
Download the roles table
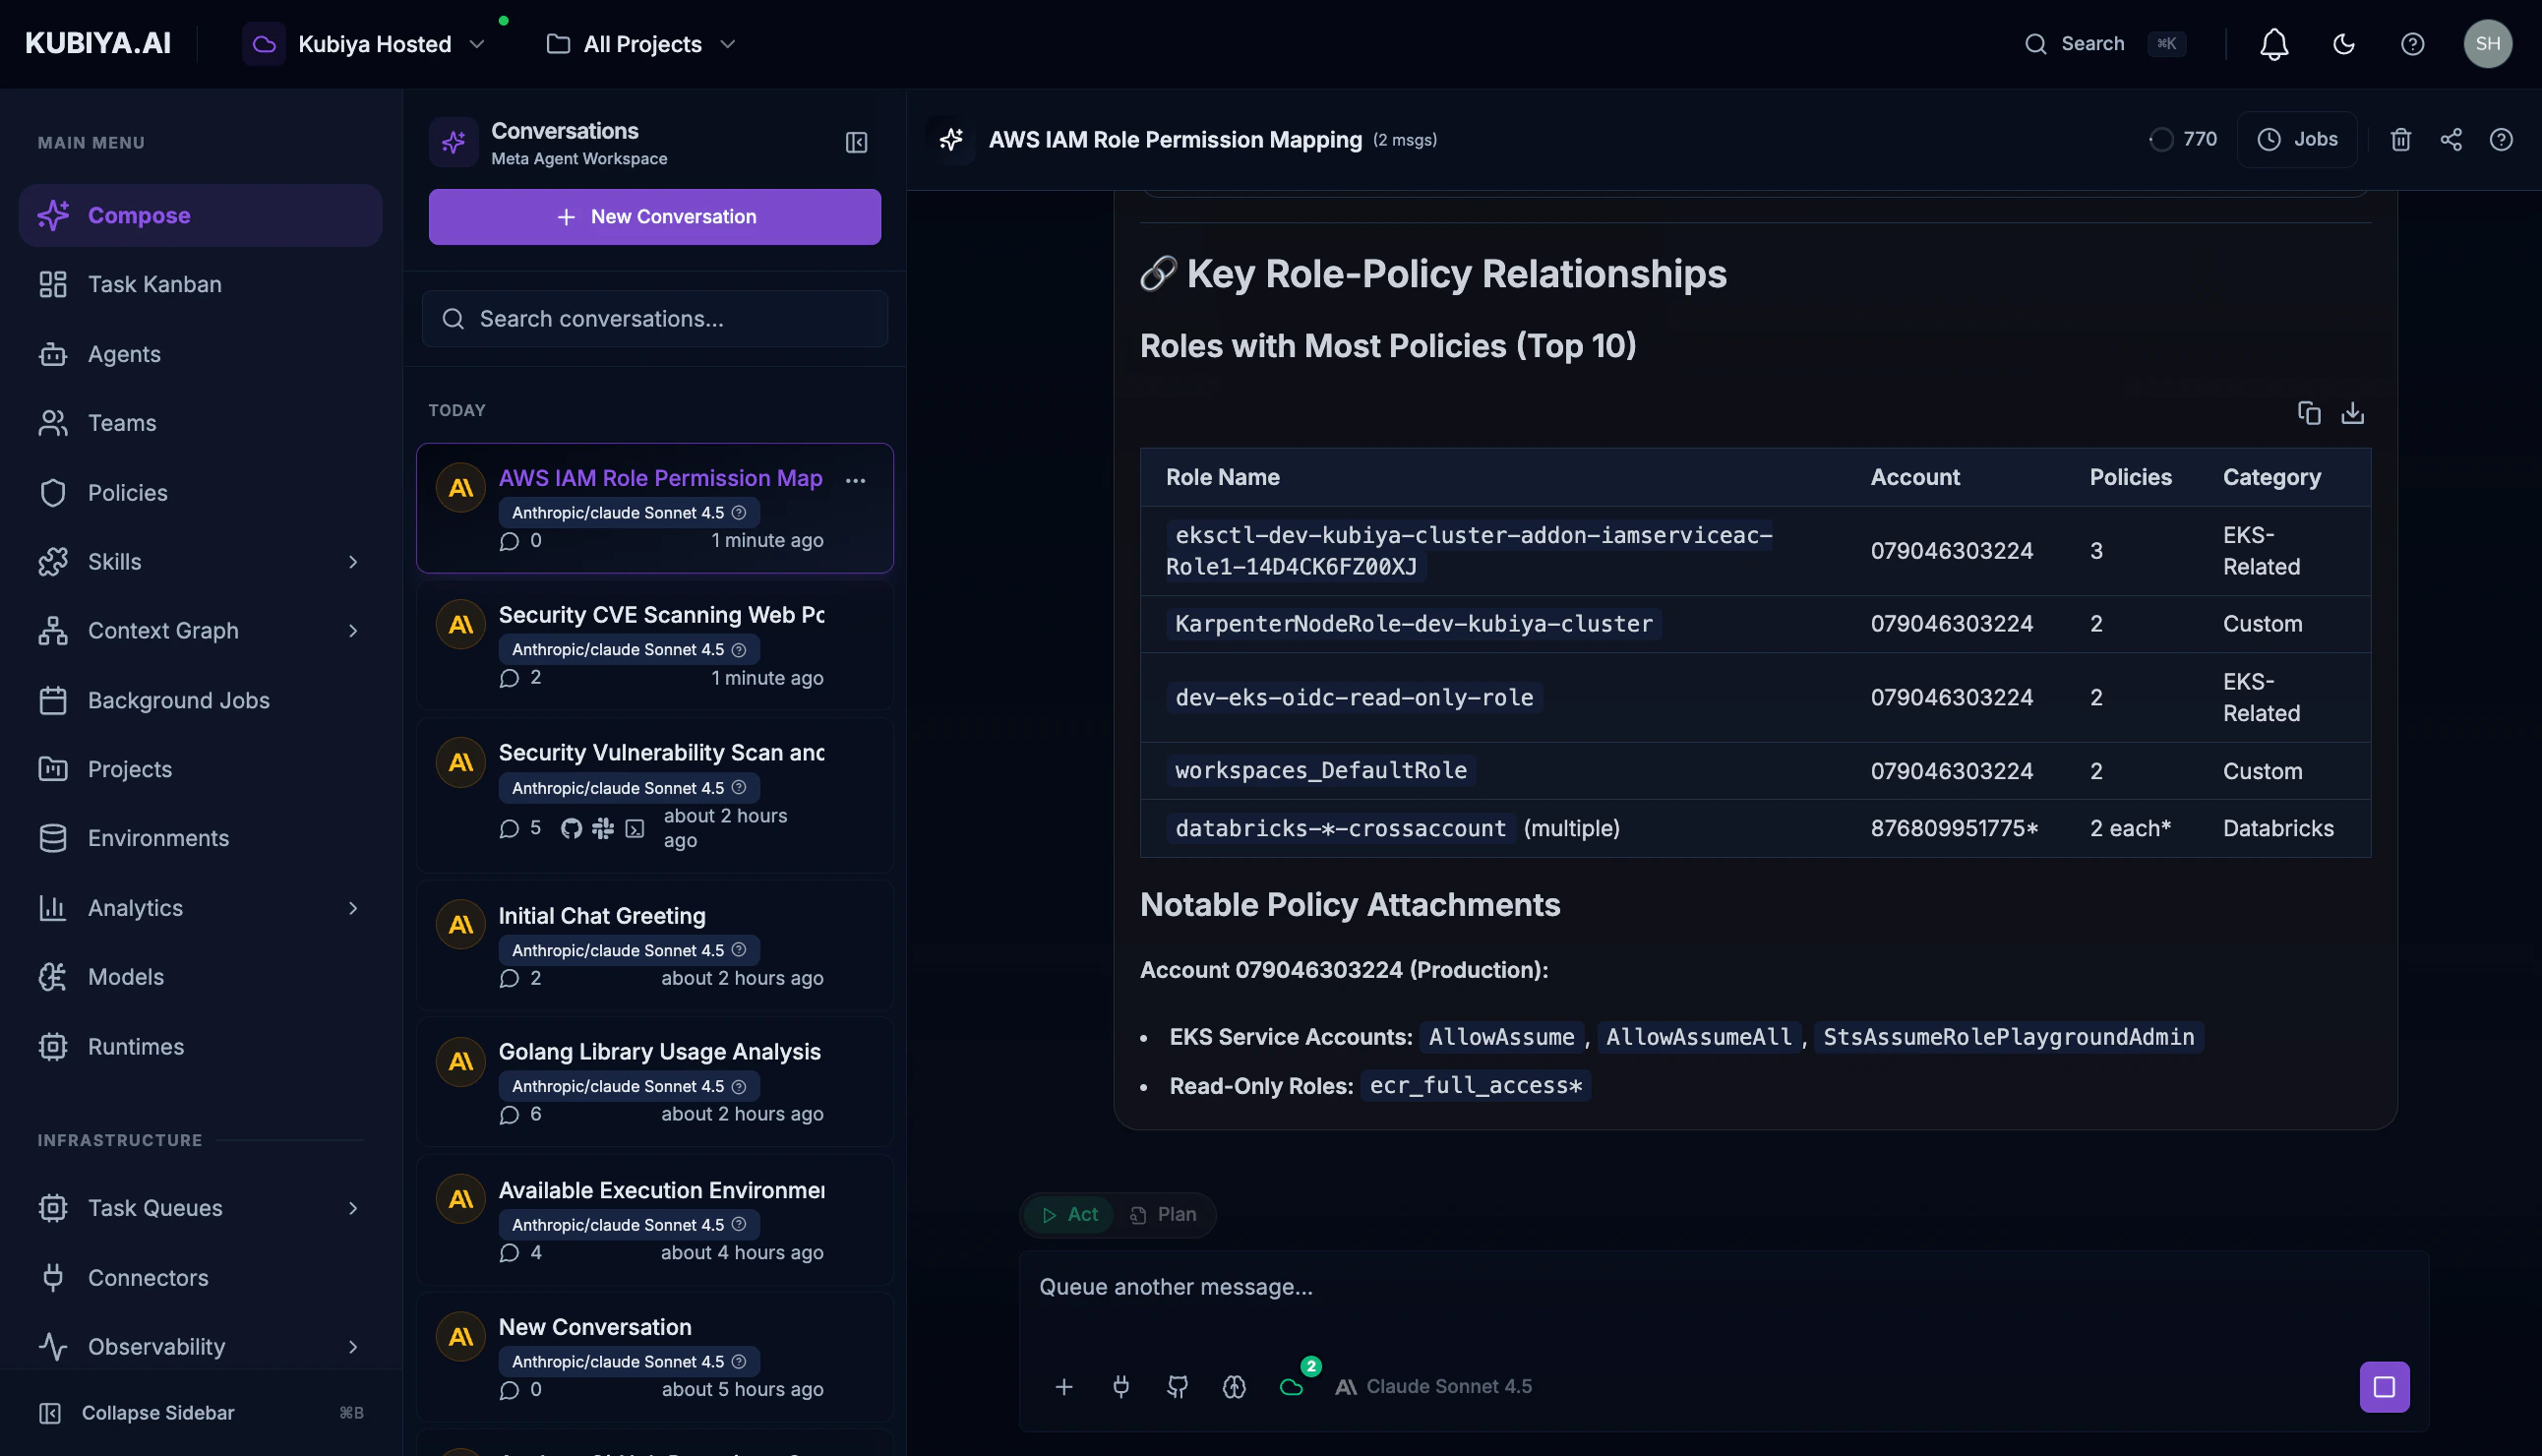tap(2353, 413)
